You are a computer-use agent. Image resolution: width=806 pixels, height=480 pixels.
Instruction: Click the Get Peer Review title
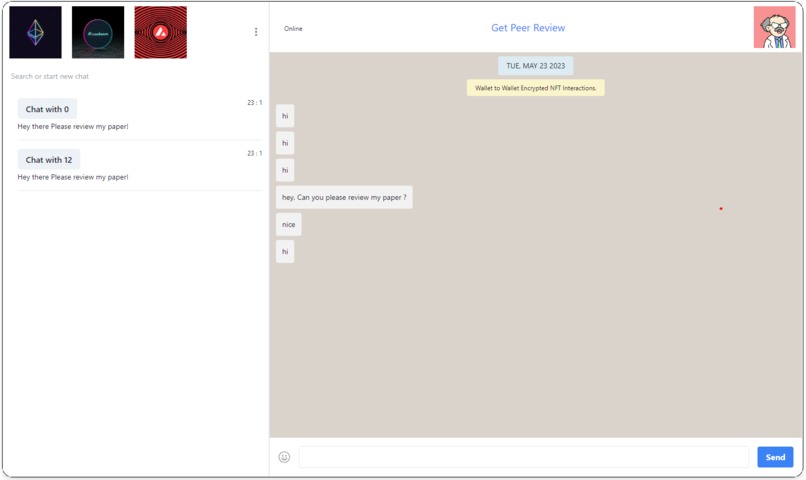[x=528, y=28]
